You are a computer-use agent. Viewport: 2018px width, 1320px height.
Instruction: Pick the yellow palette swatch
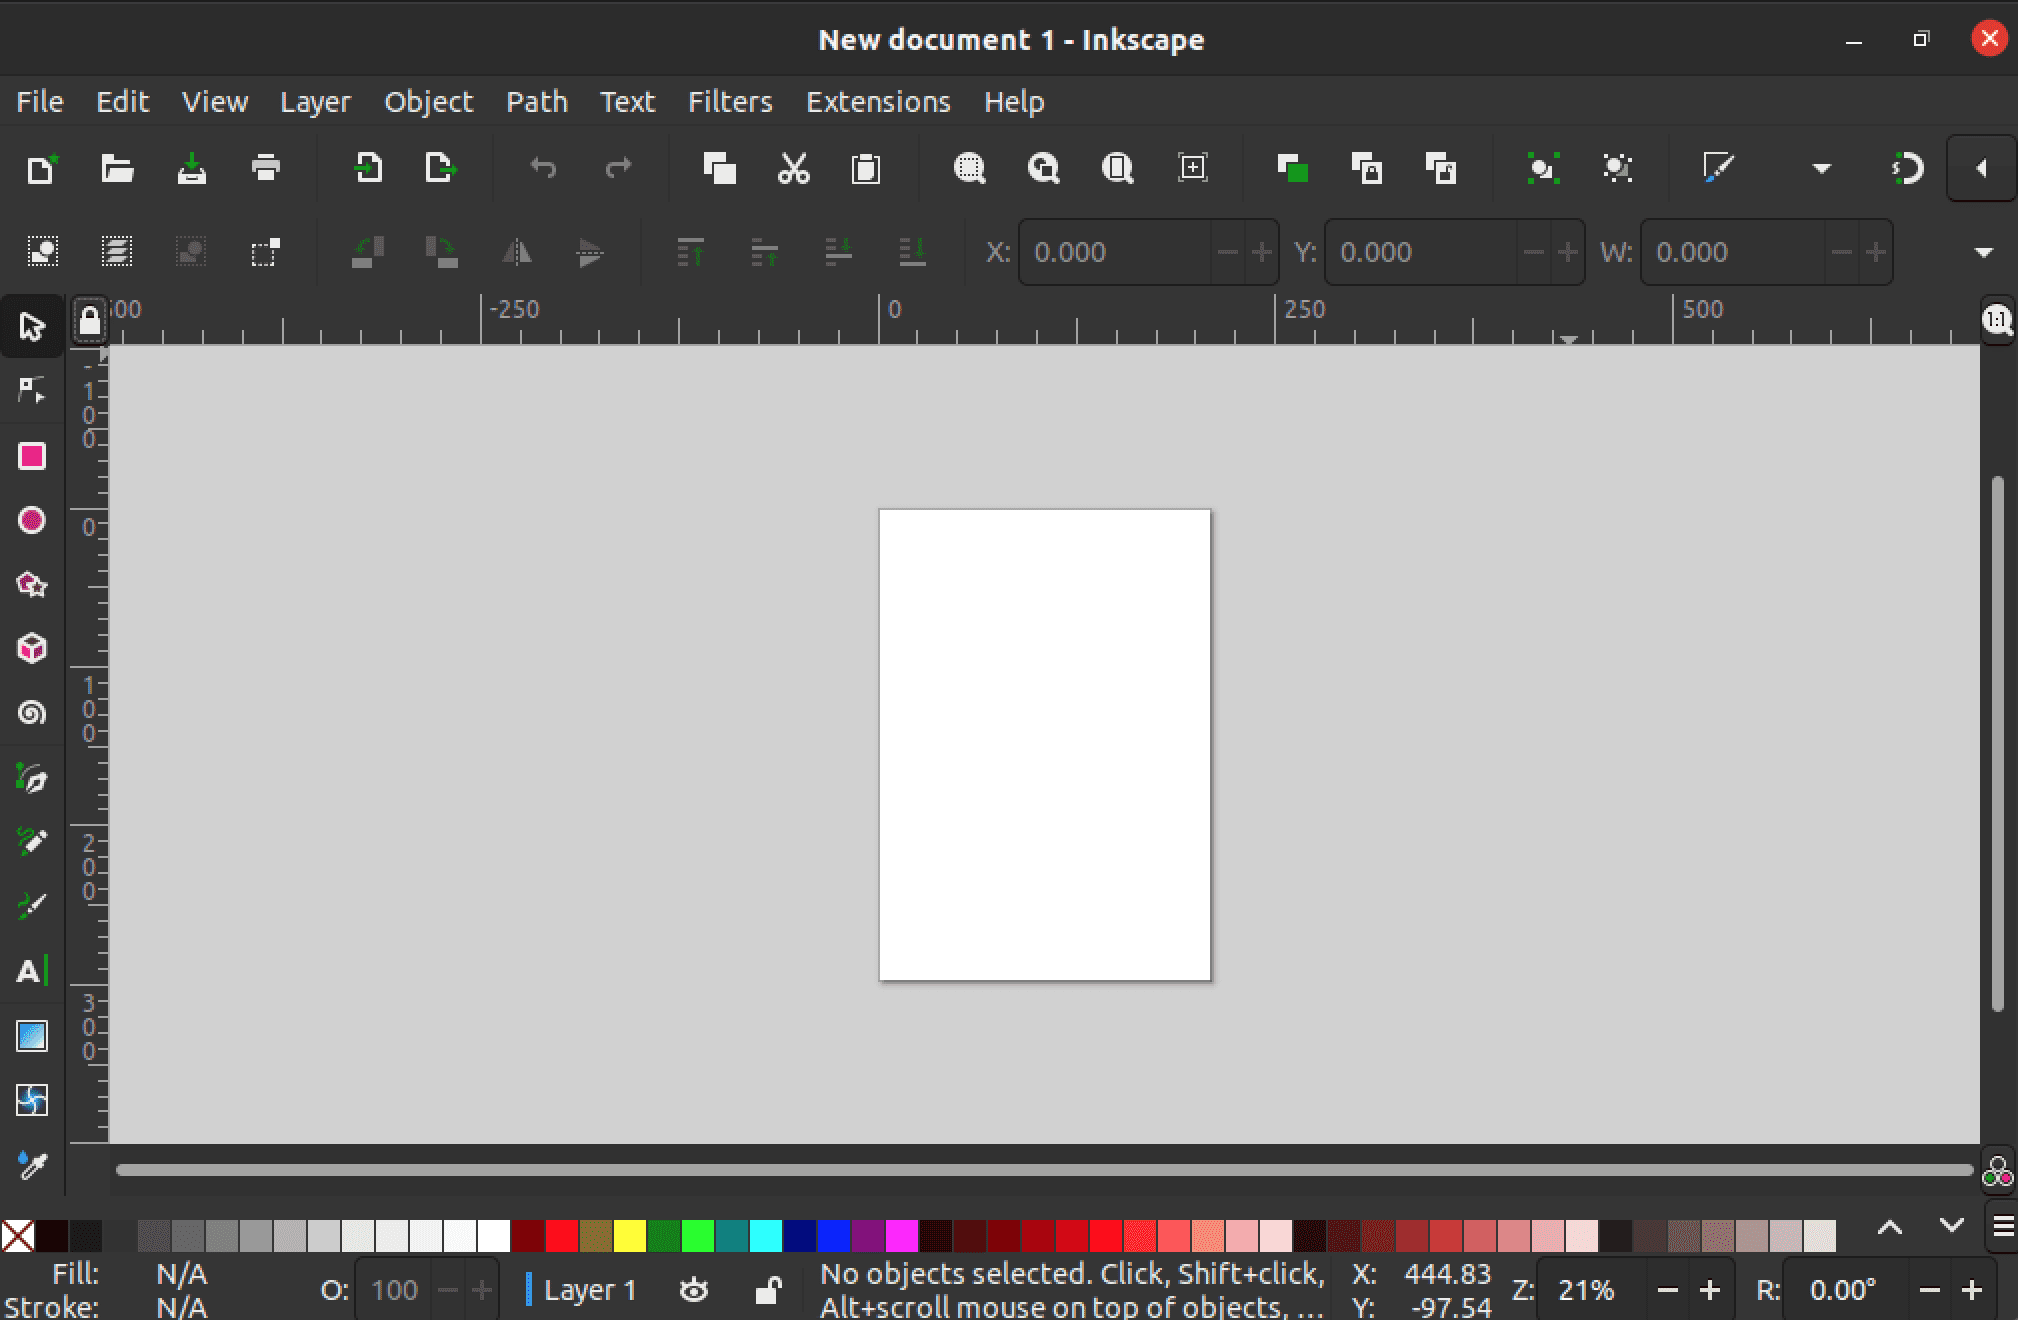[630, 1236]
